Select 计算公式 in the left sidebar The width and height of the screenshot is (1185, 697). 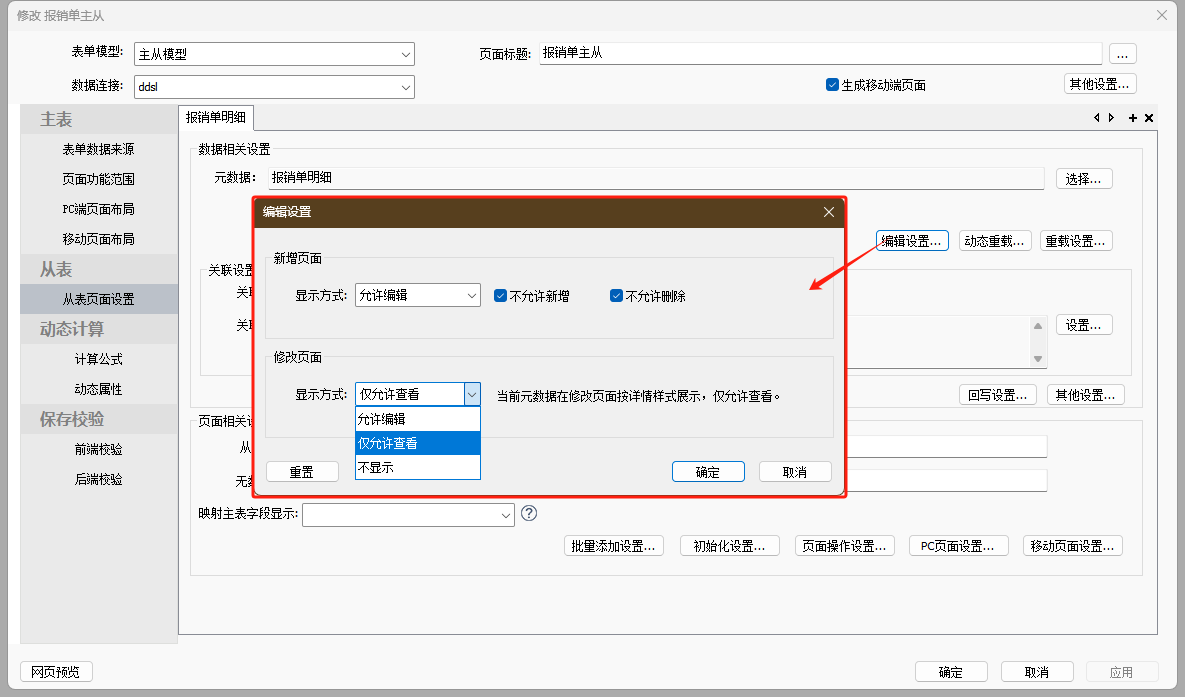click(x=98, y=359)
